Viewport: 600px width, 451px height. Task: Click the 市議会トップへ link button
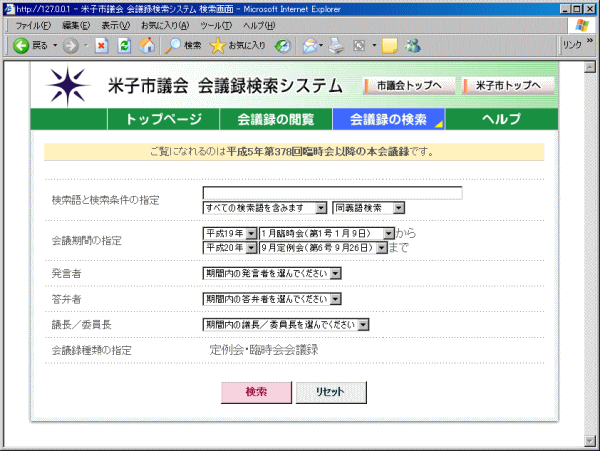point(409,85)
